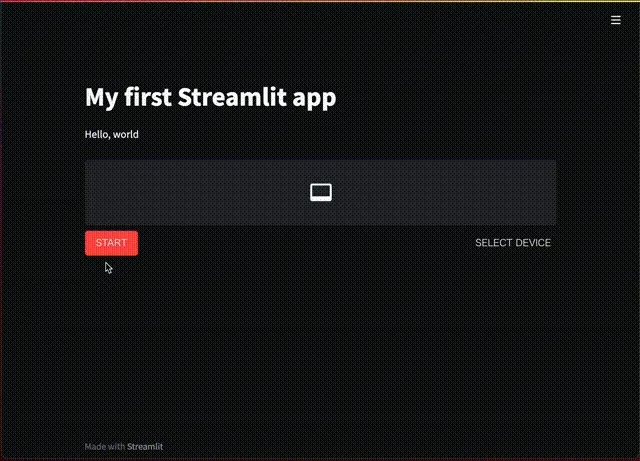Open the hamburger main menu icon

click(x=616, y=20)
